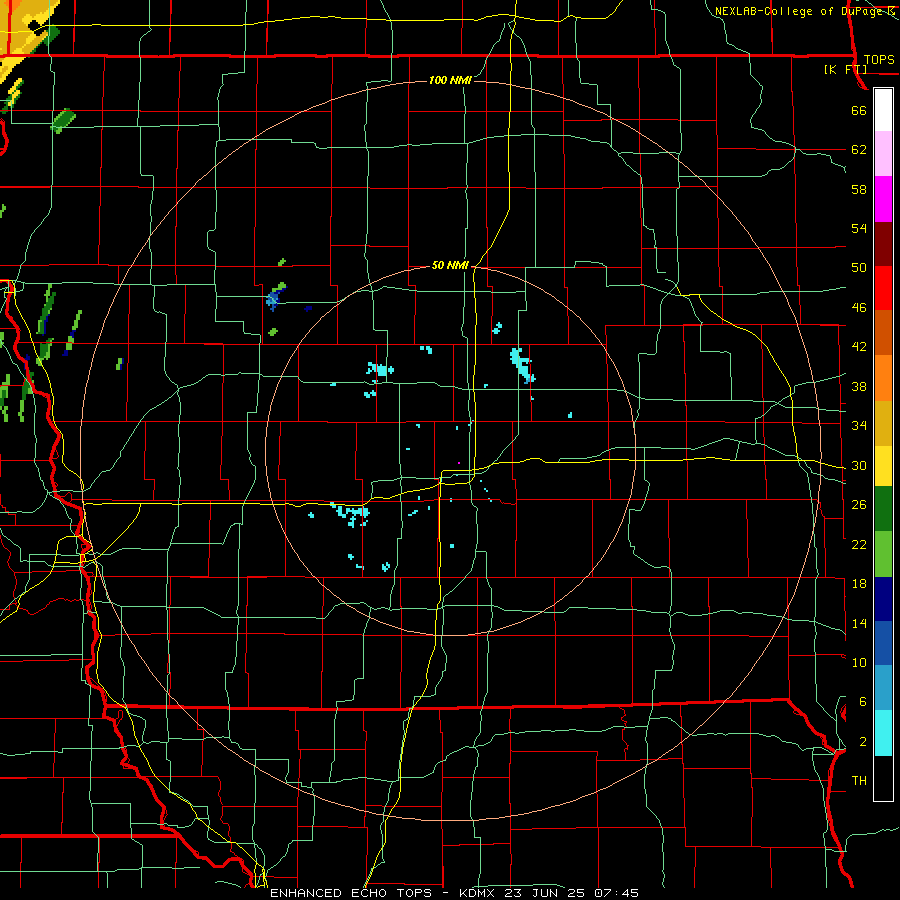Click the '07:45' timestamp

618,893
